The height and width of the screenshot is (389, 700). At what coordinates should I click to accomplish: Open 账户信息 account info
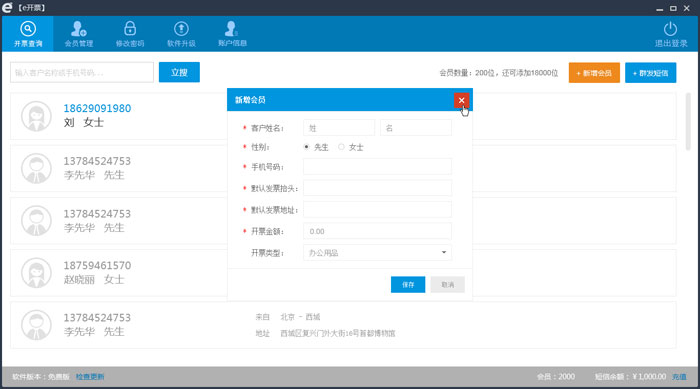tap(232, 34)
